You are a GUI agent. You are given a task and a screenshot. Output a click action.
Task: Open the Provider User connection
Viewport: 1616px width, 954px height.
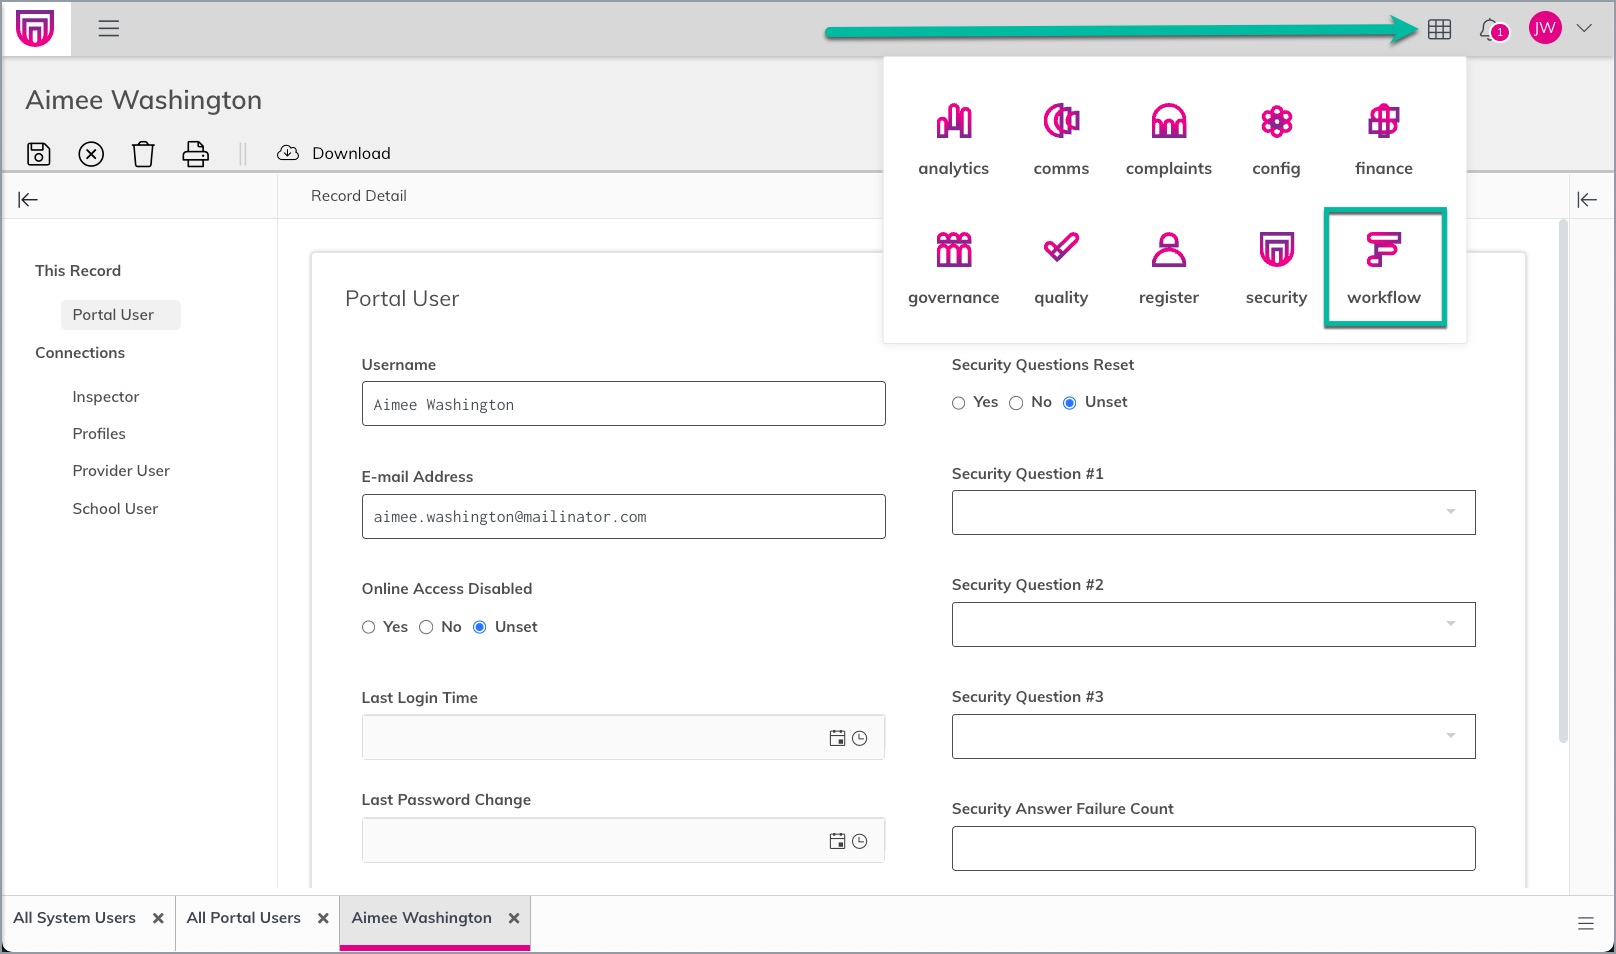click(121, 471)
